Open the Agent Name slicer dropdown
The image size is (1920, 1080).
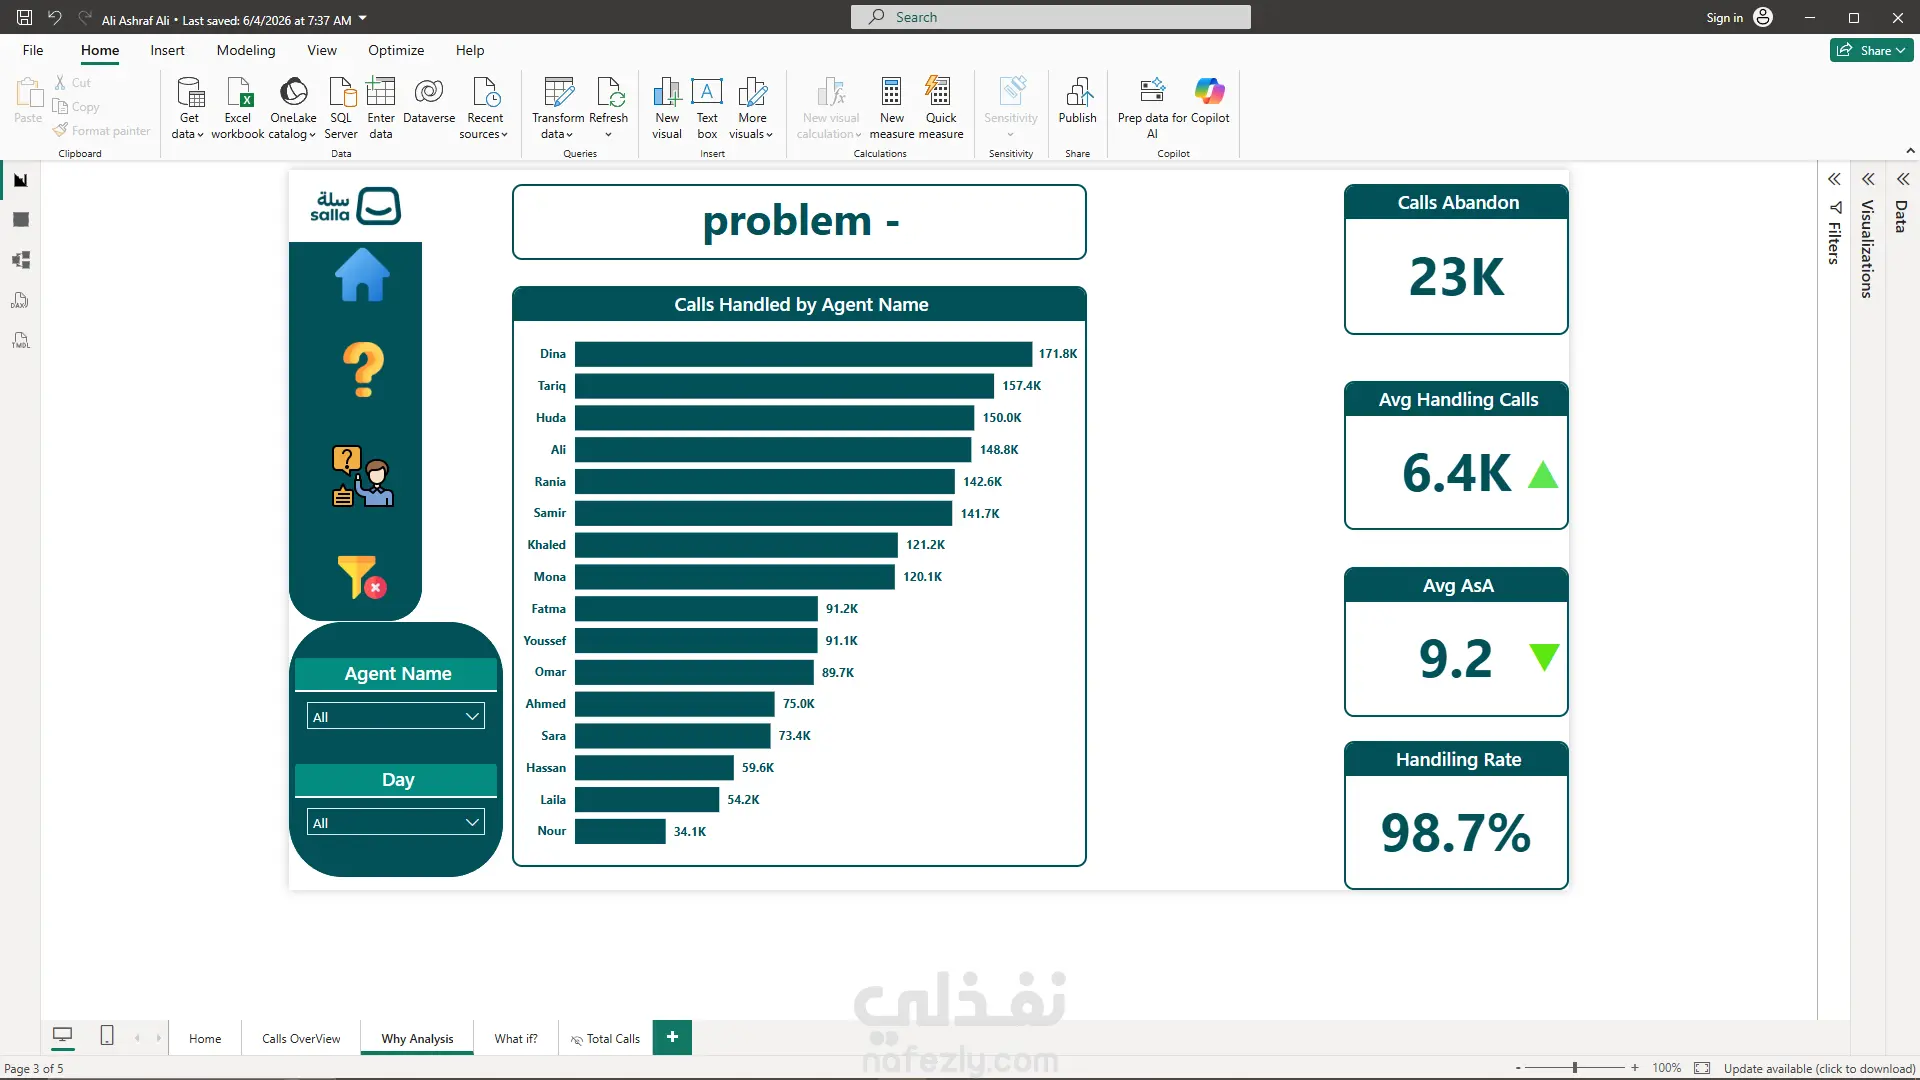click(x=395, y=716)
